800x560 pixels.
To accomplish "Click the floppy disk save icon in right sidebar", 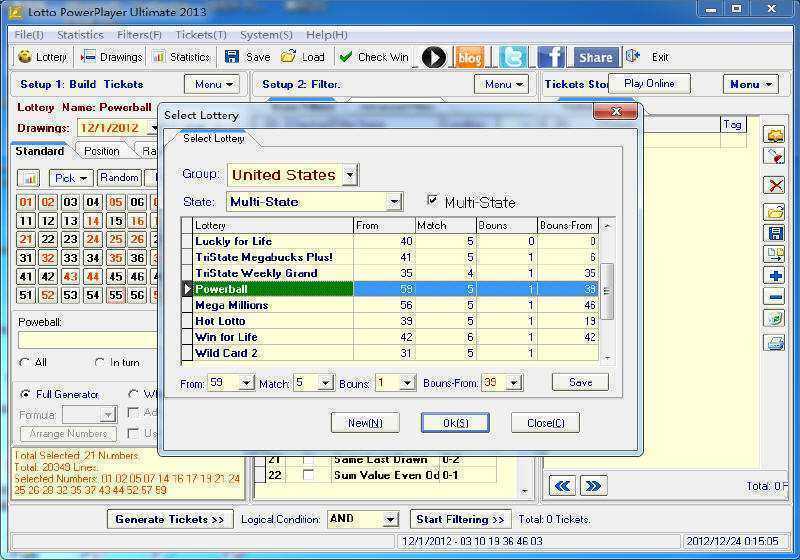I will coord(776,234).
